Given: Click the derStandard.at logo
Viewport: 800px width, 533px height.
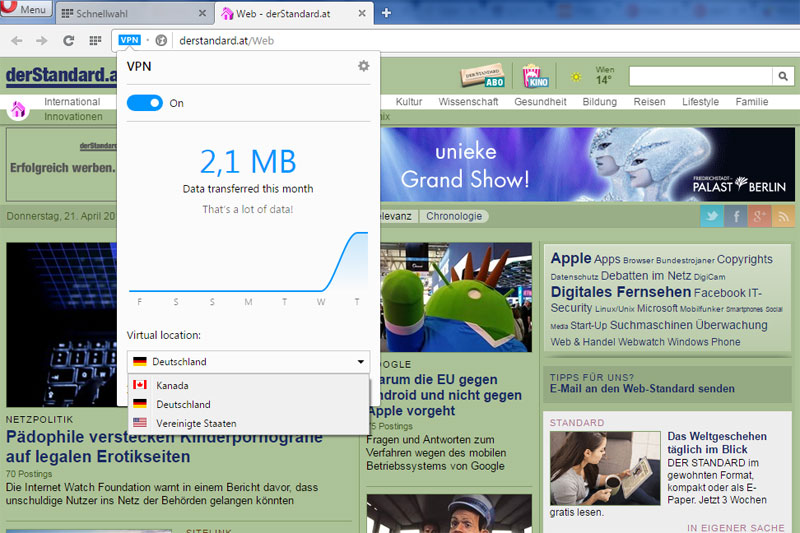Looking at the screenshot, I should [61, 75].
